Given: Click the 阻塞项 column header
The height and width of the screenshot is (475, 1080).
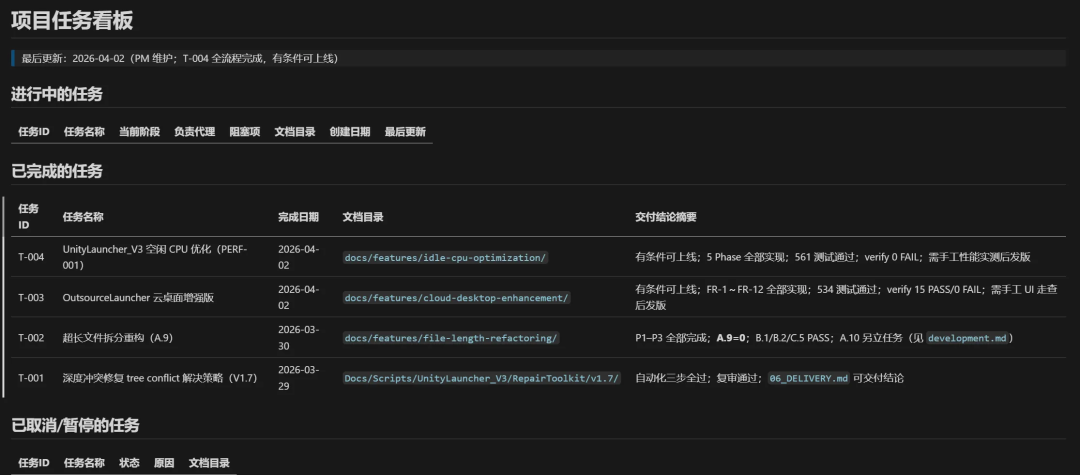Looking at the screenshot, I should pos(244,132).
